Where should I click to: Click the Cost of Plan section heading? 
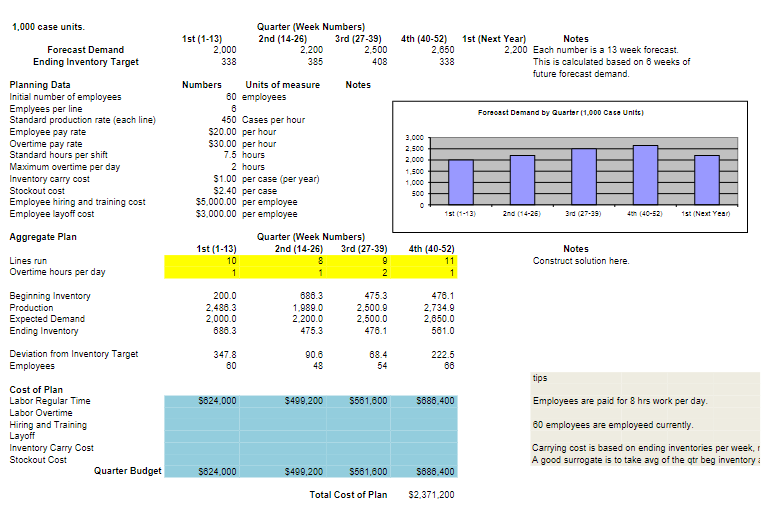(x=36, y=390)
